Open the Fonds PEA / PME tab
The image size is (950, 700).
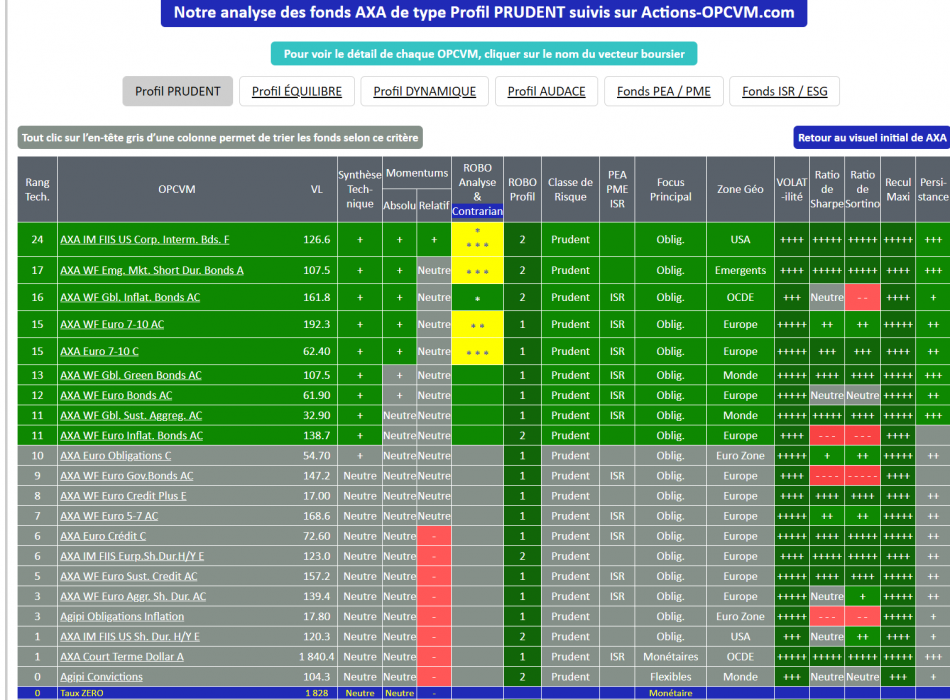point(664,92)
